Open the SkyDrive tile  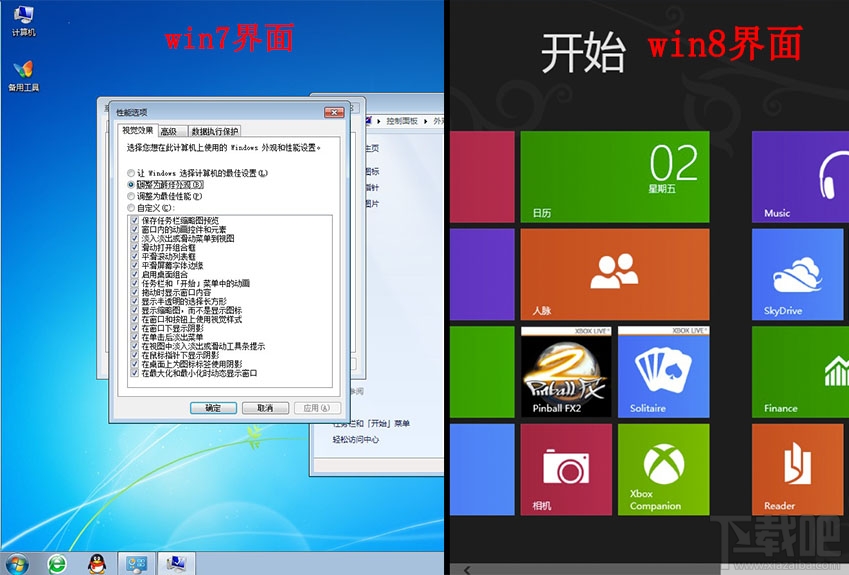(x=798, y=274)
